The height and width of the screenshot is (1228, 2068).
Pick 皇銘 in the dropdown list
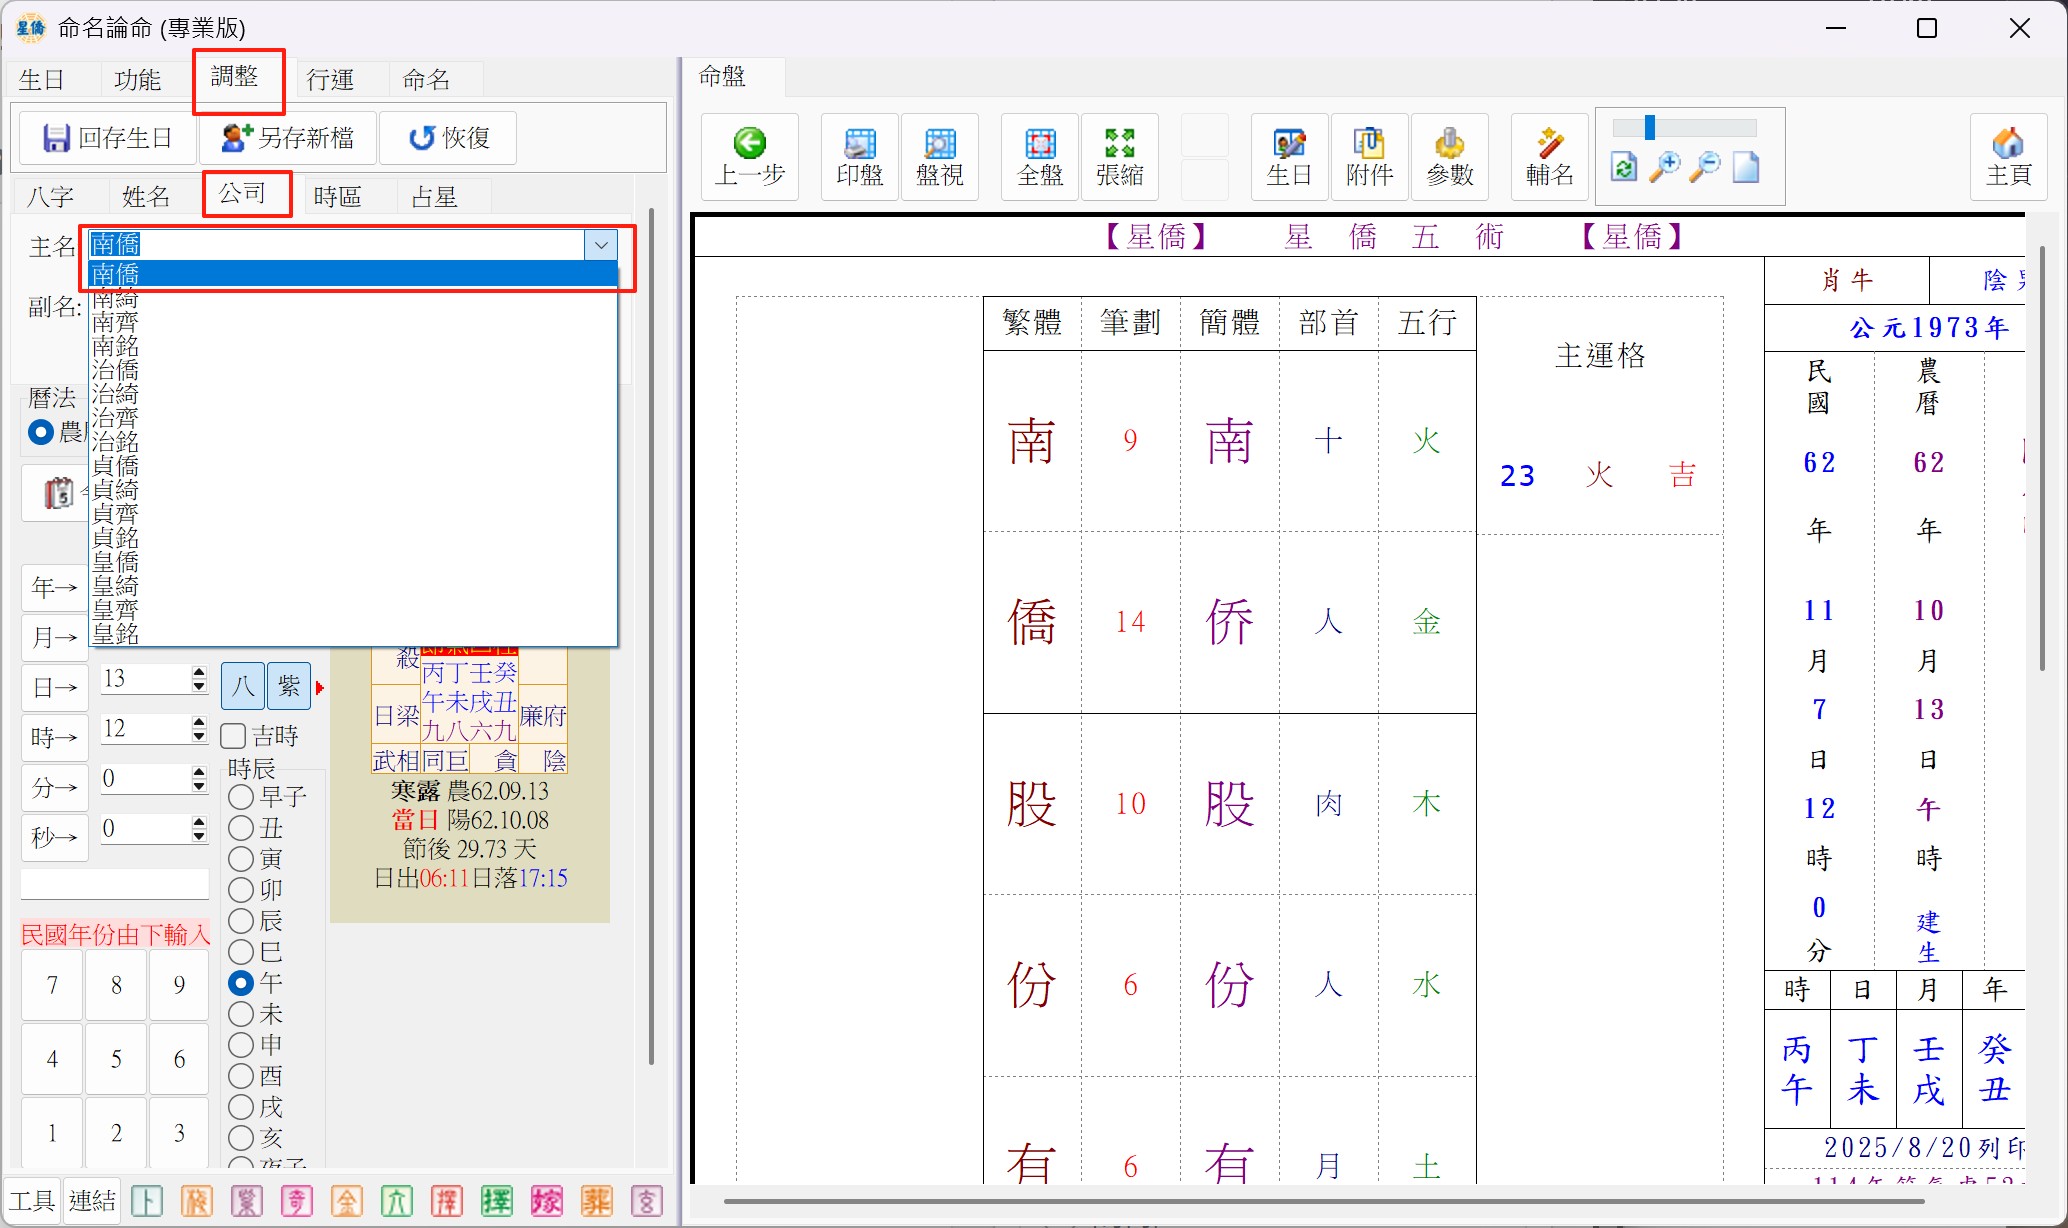pyautogui.click(x=116, y=634)
